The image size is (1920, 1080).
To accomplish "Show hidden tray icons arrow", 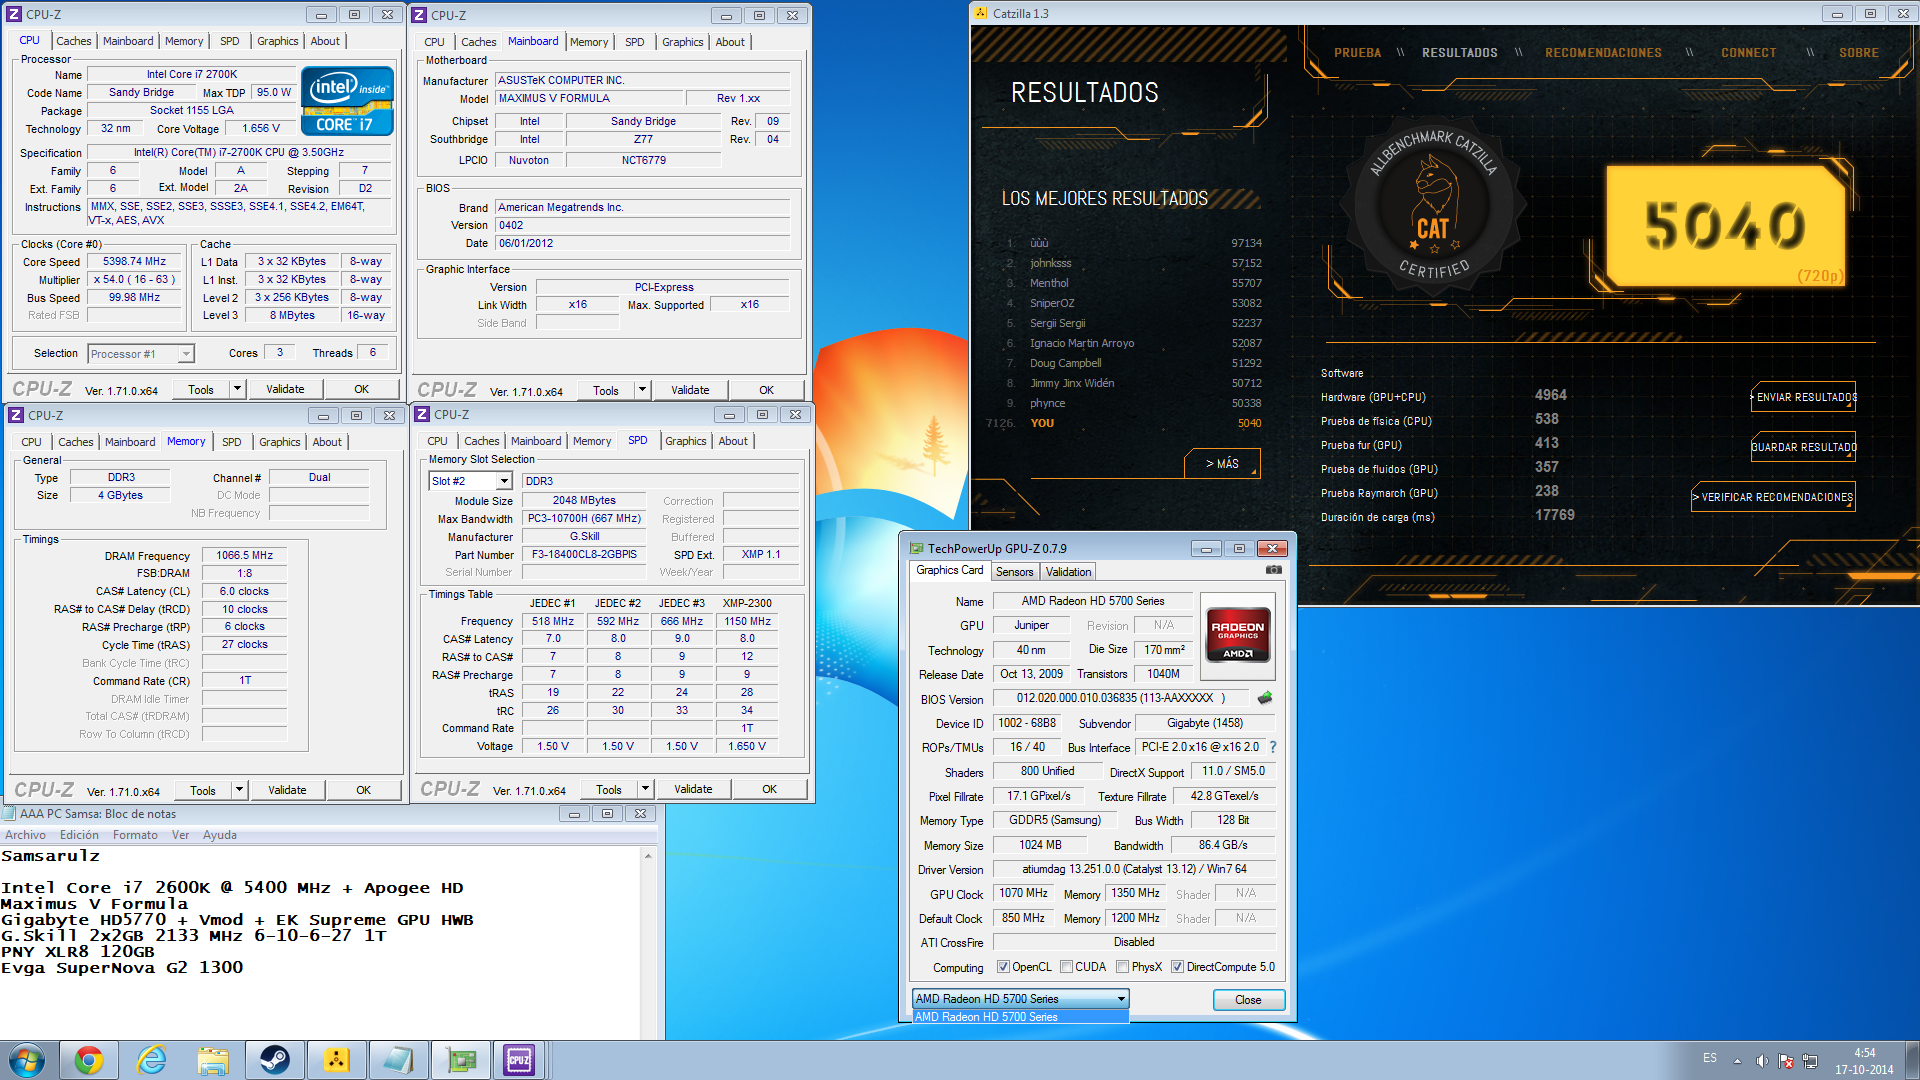I will [1737, 1060].
